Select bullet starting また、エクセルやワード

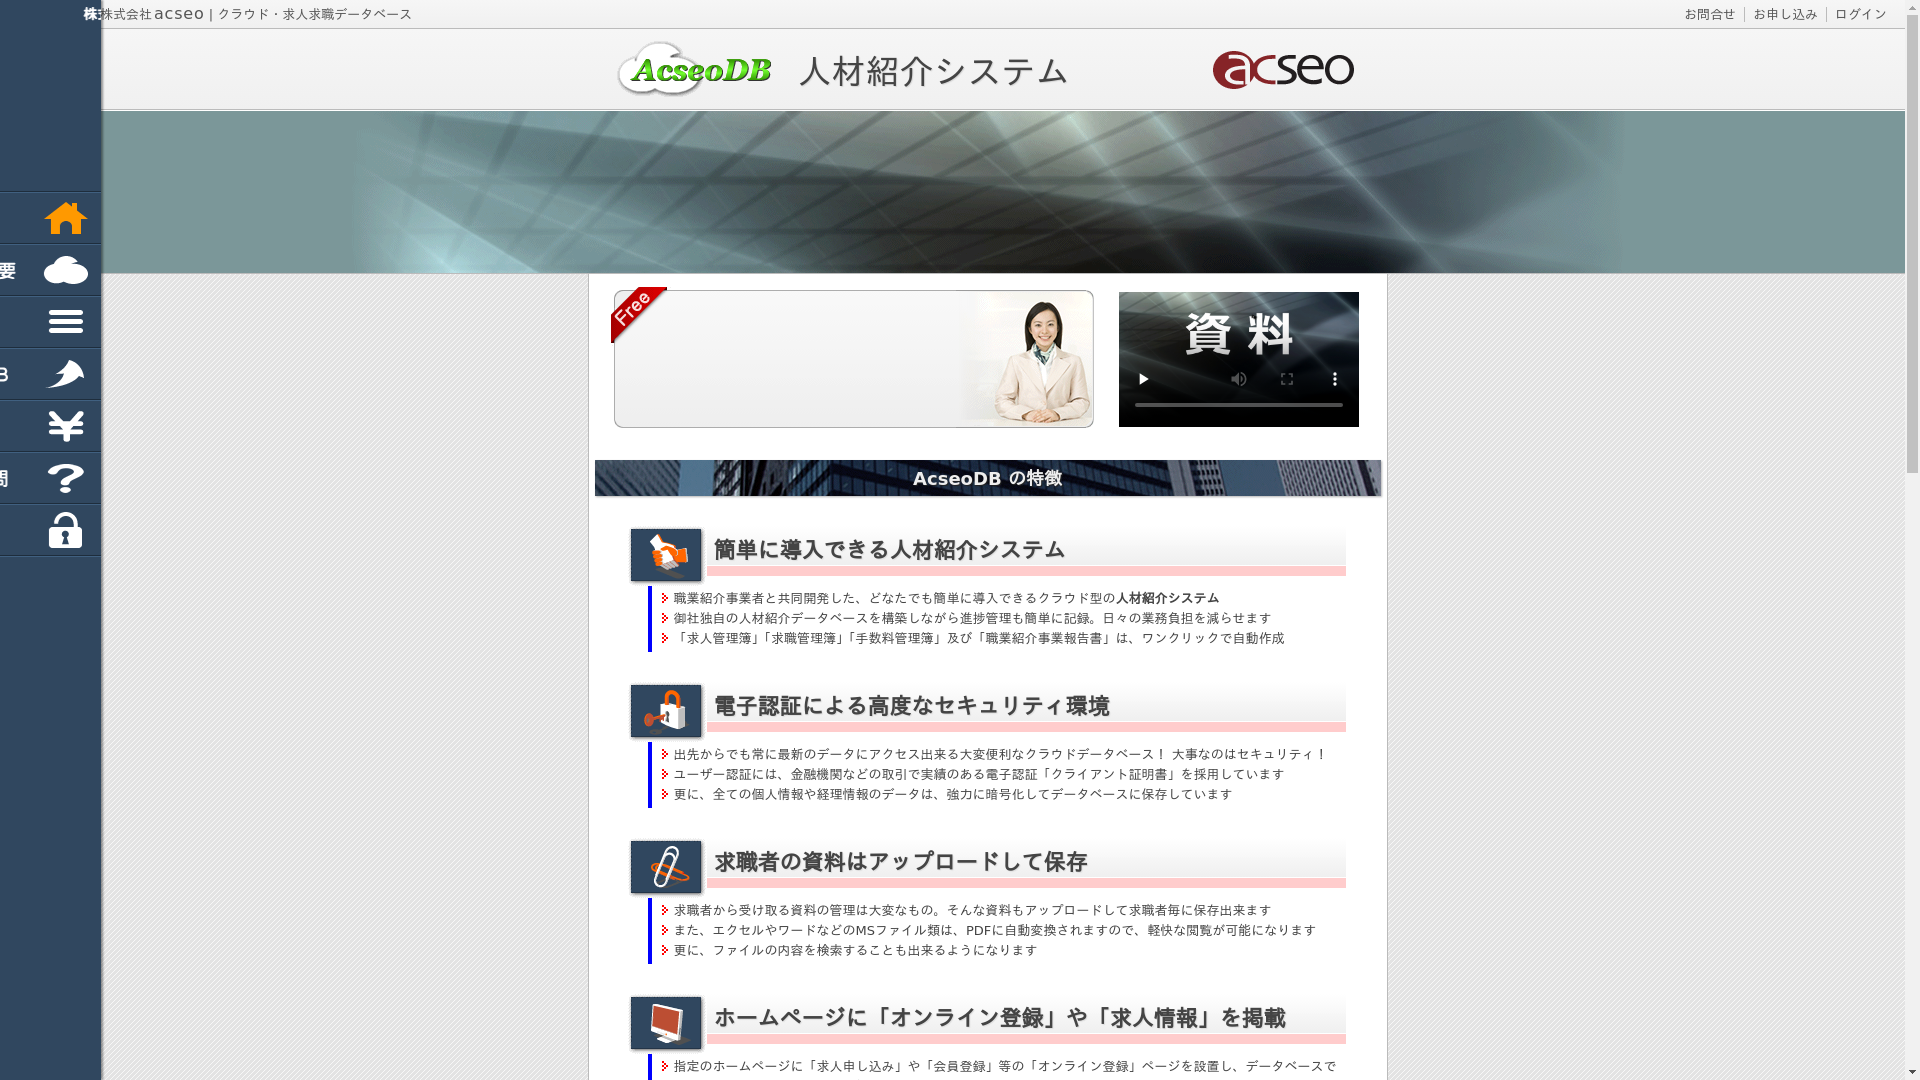pos(994,930)
